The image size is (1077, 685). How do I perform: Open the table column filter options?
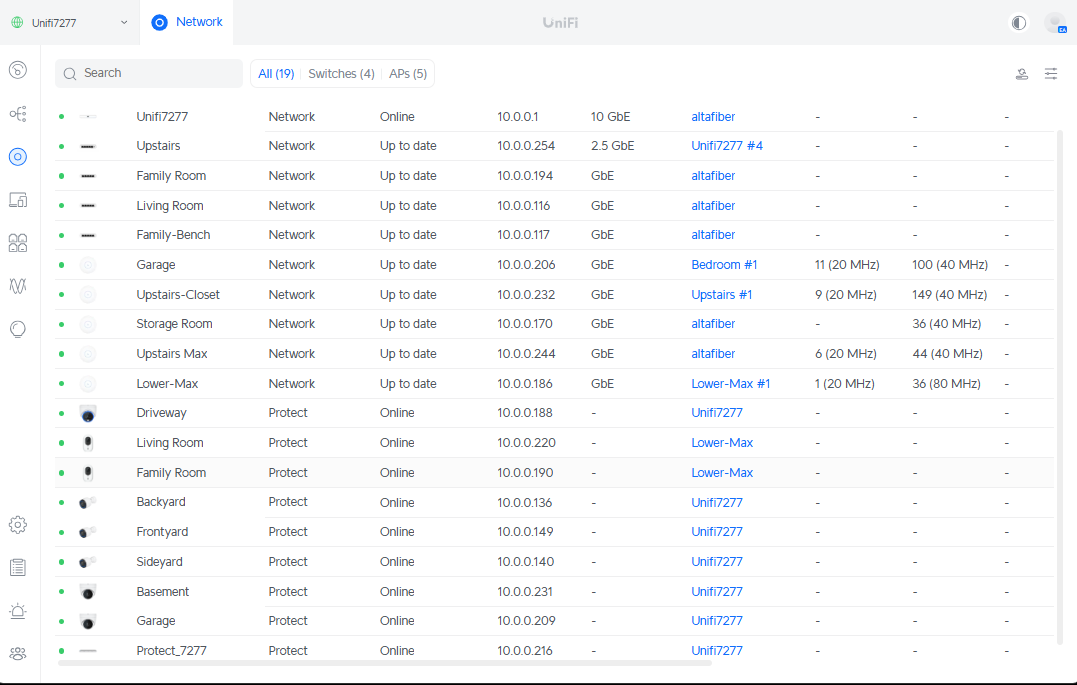point(1051,74)
